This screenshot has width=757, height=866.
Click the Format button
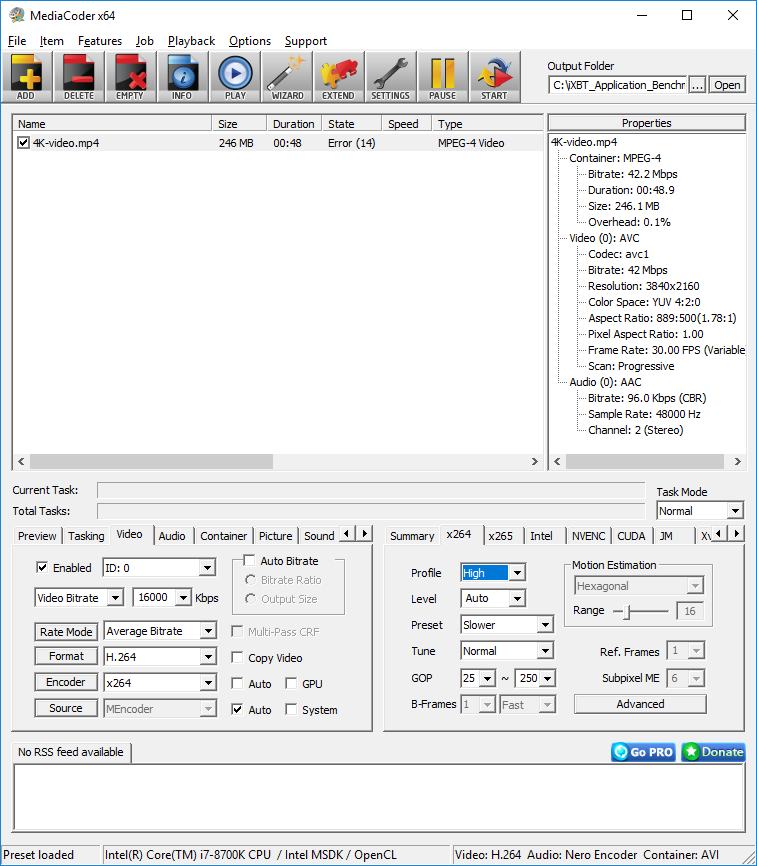click(x=66, y=656)
